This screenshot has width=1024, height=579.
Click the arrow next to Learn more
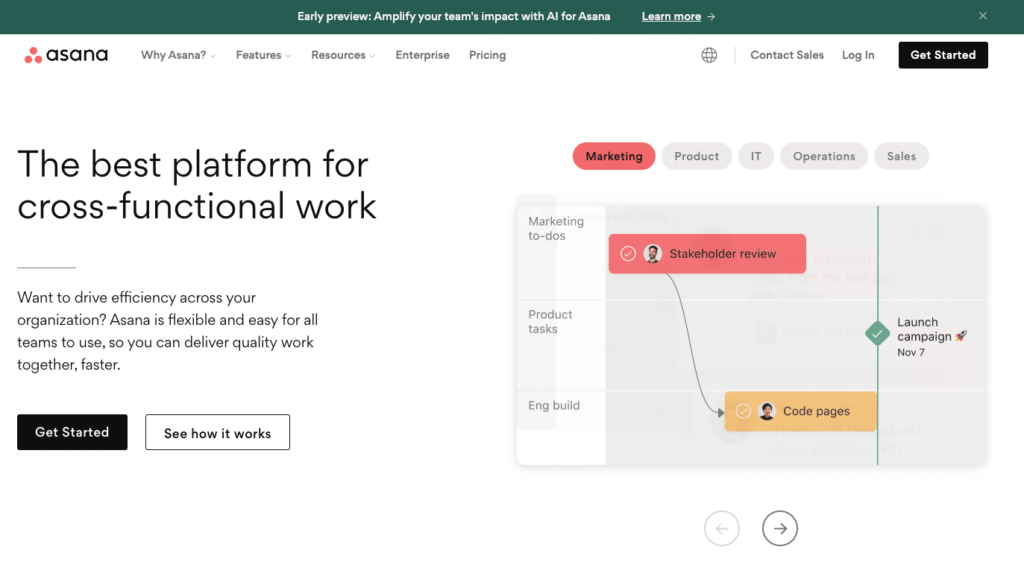click(x=711, y=16)
